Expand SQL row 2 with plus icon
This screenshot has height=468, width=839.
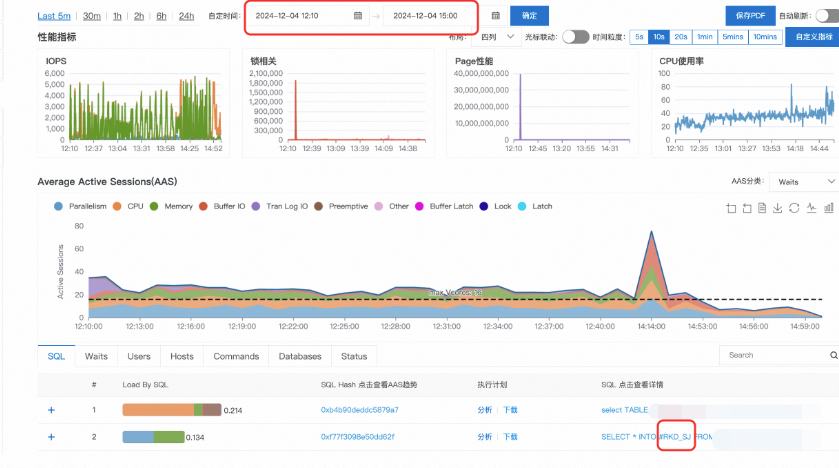51,437
